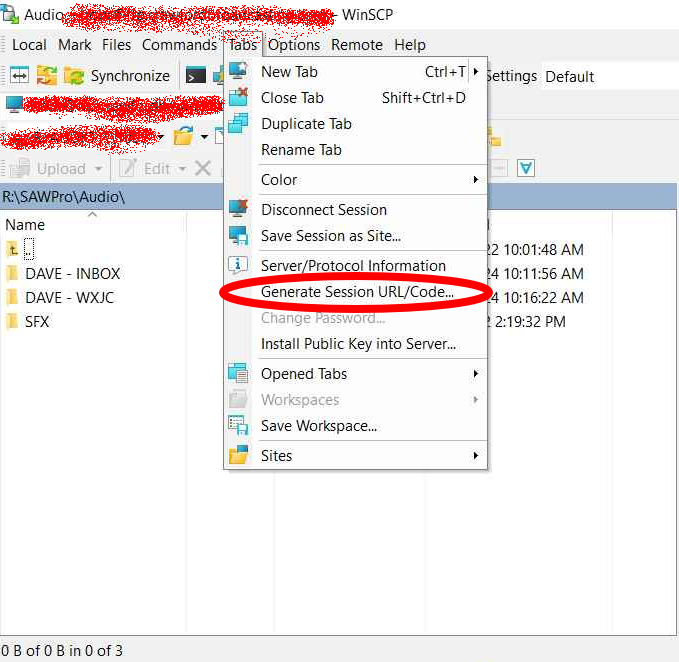679x662 pixels.
Task: Open the Help menu
Action: (x=410, y=45)
